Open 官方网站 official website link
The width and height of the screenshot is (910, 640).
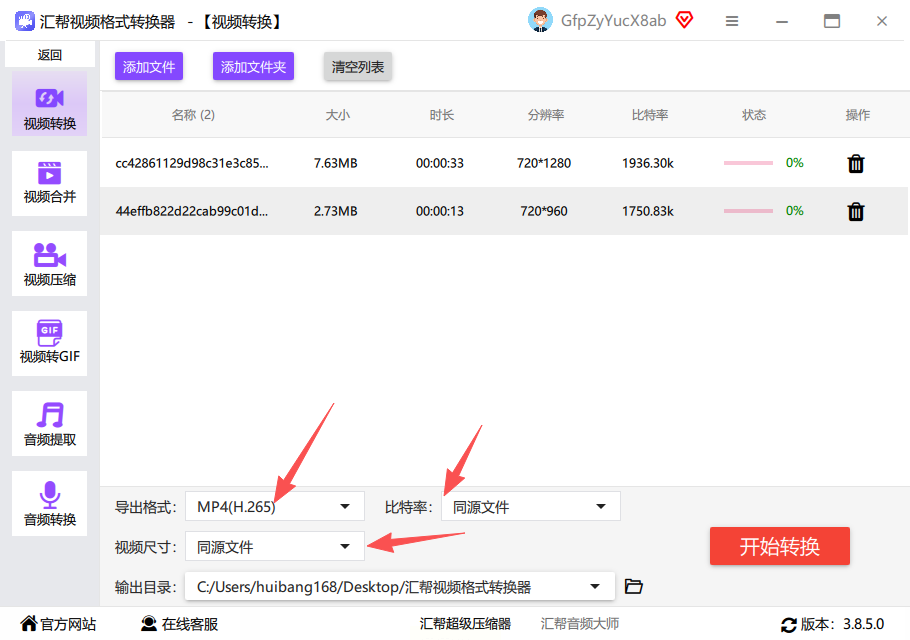click(59, 624)
